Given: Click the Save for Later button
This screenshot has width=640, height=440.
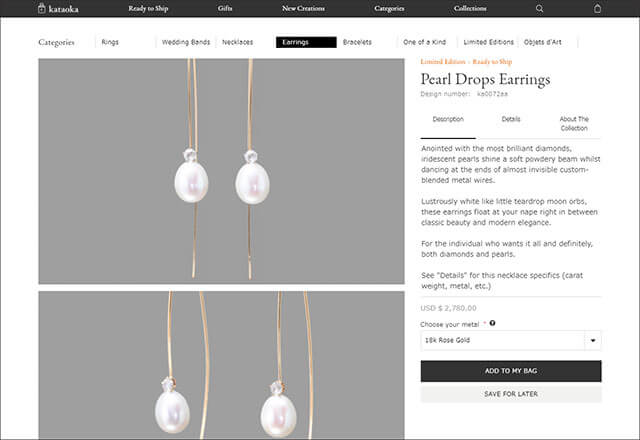Looking at the screenshot, I should 511,394.
